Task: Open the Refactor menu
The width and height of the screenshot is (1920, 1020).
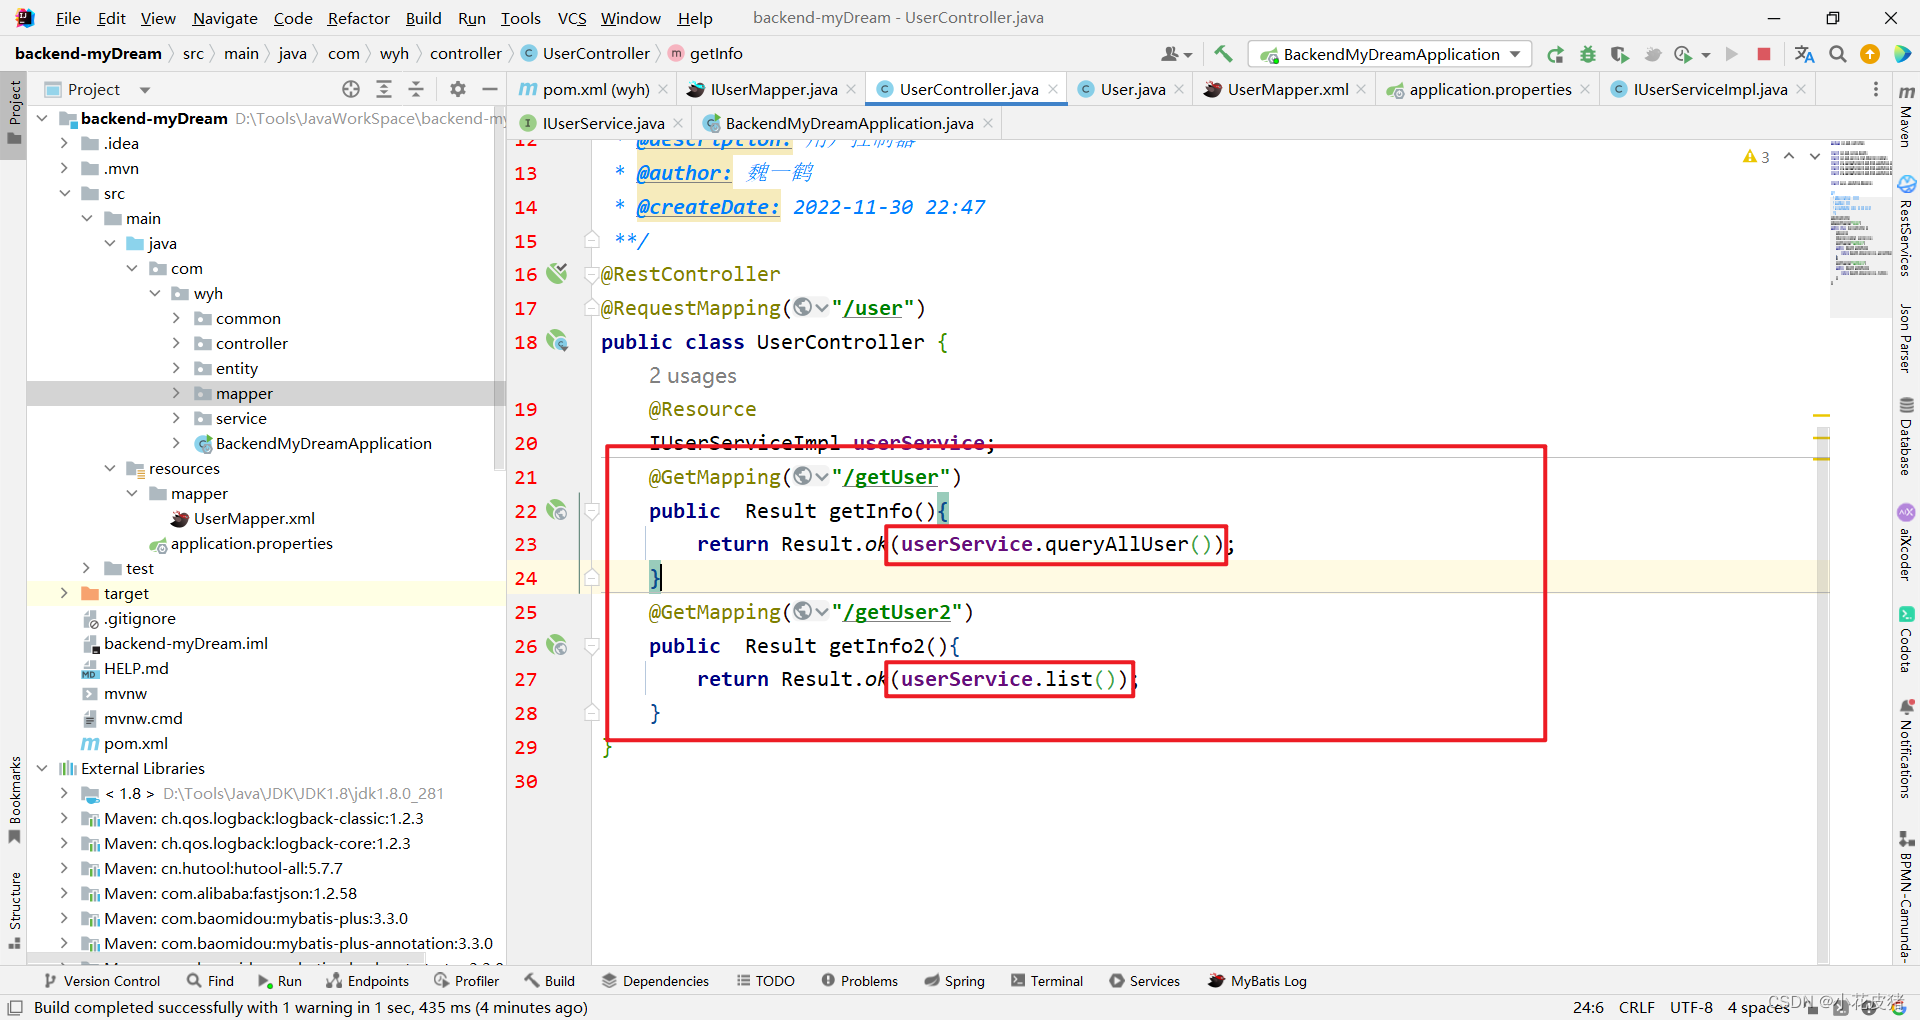Action: point(358,18)
